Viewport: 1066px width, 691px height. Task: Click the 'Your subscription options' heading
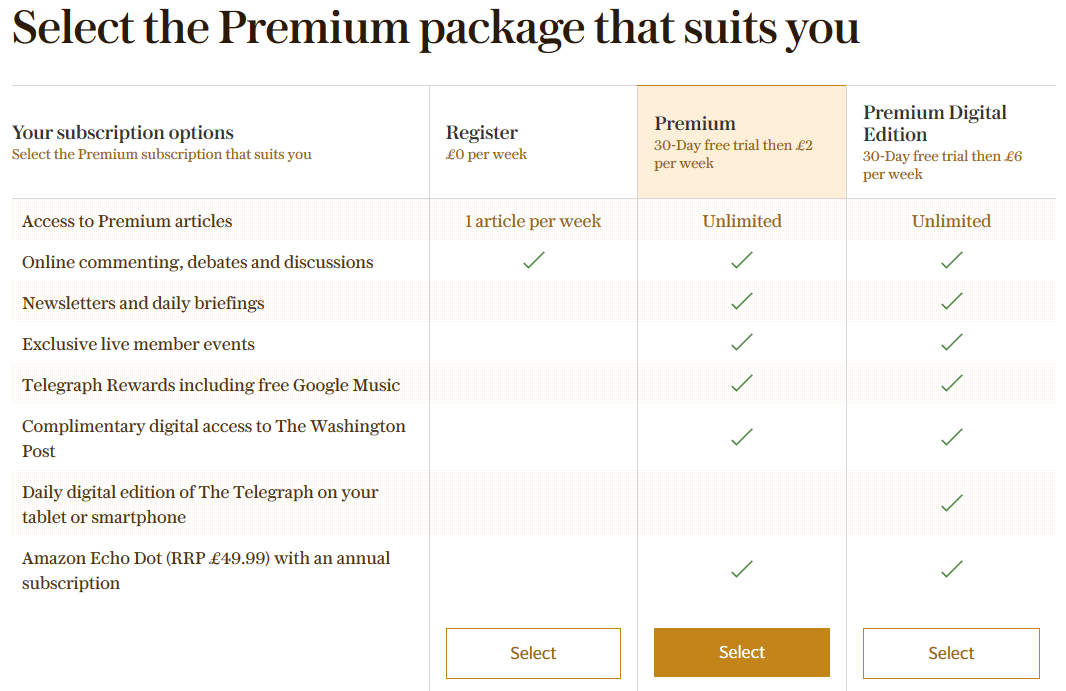pyautogui.click(x=123, y=132)
